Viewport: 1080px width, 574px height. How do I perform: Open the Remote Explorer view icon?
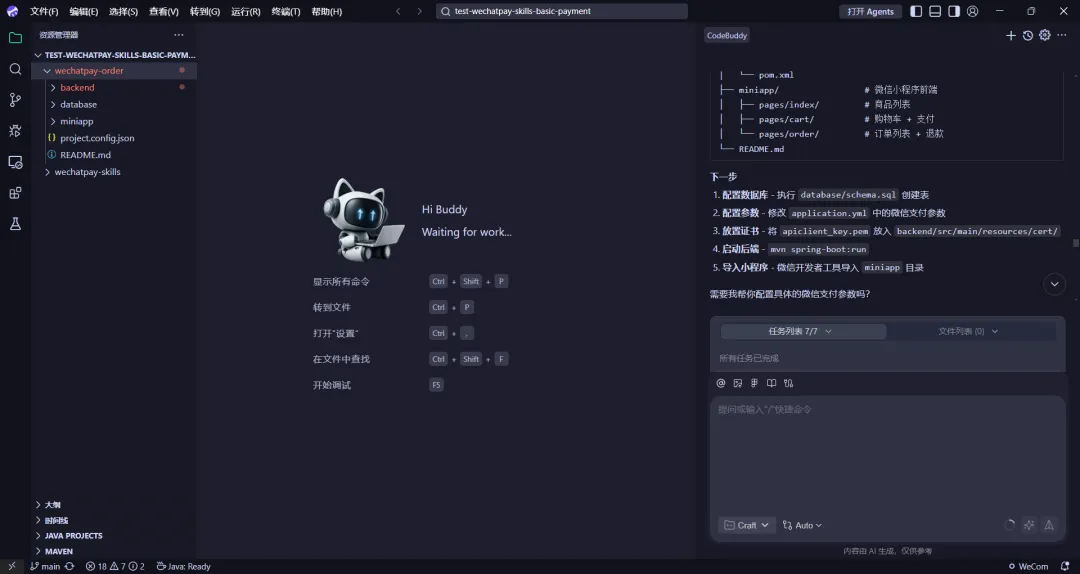pyautogui.click(x=15, y=162)
